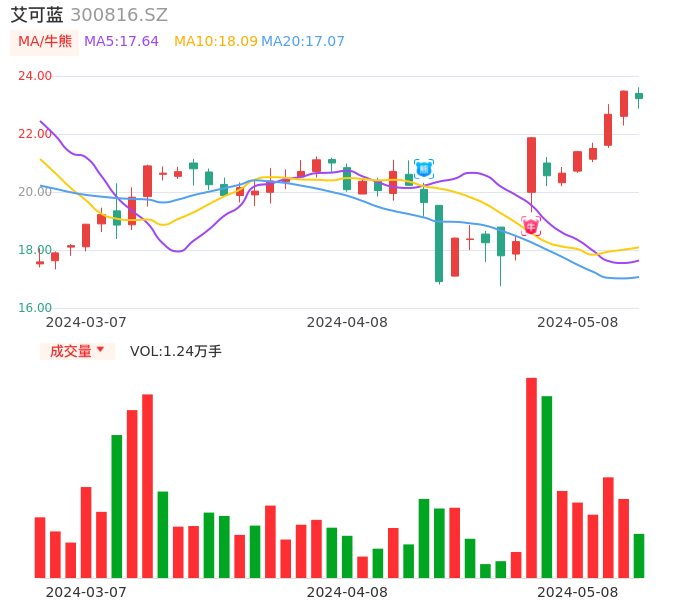The image size is (686, 606).
Task: Click the last green candlestick on the right
Action: [639, 96]
